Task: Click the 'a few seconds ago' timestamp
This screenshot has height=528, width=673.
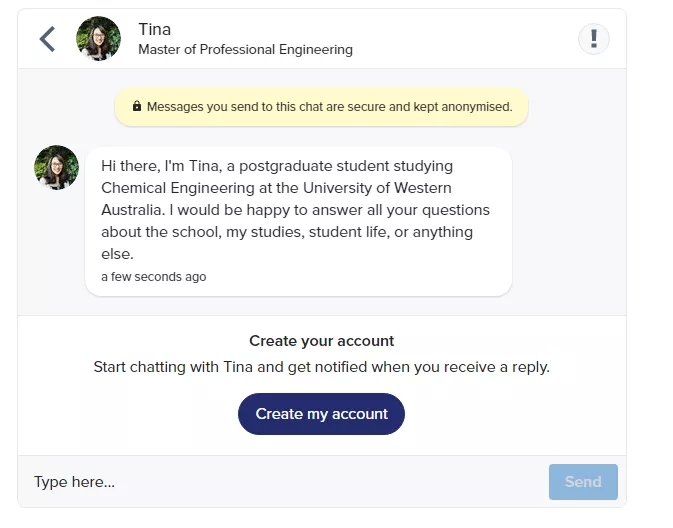Action: tap(153, 277)
